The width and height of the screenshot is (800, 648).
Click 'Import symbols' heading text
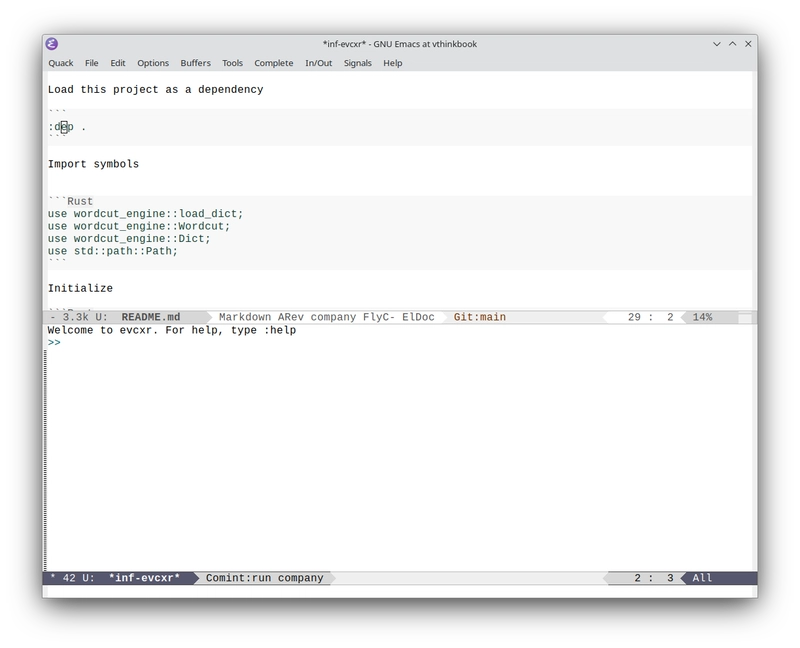93,164
